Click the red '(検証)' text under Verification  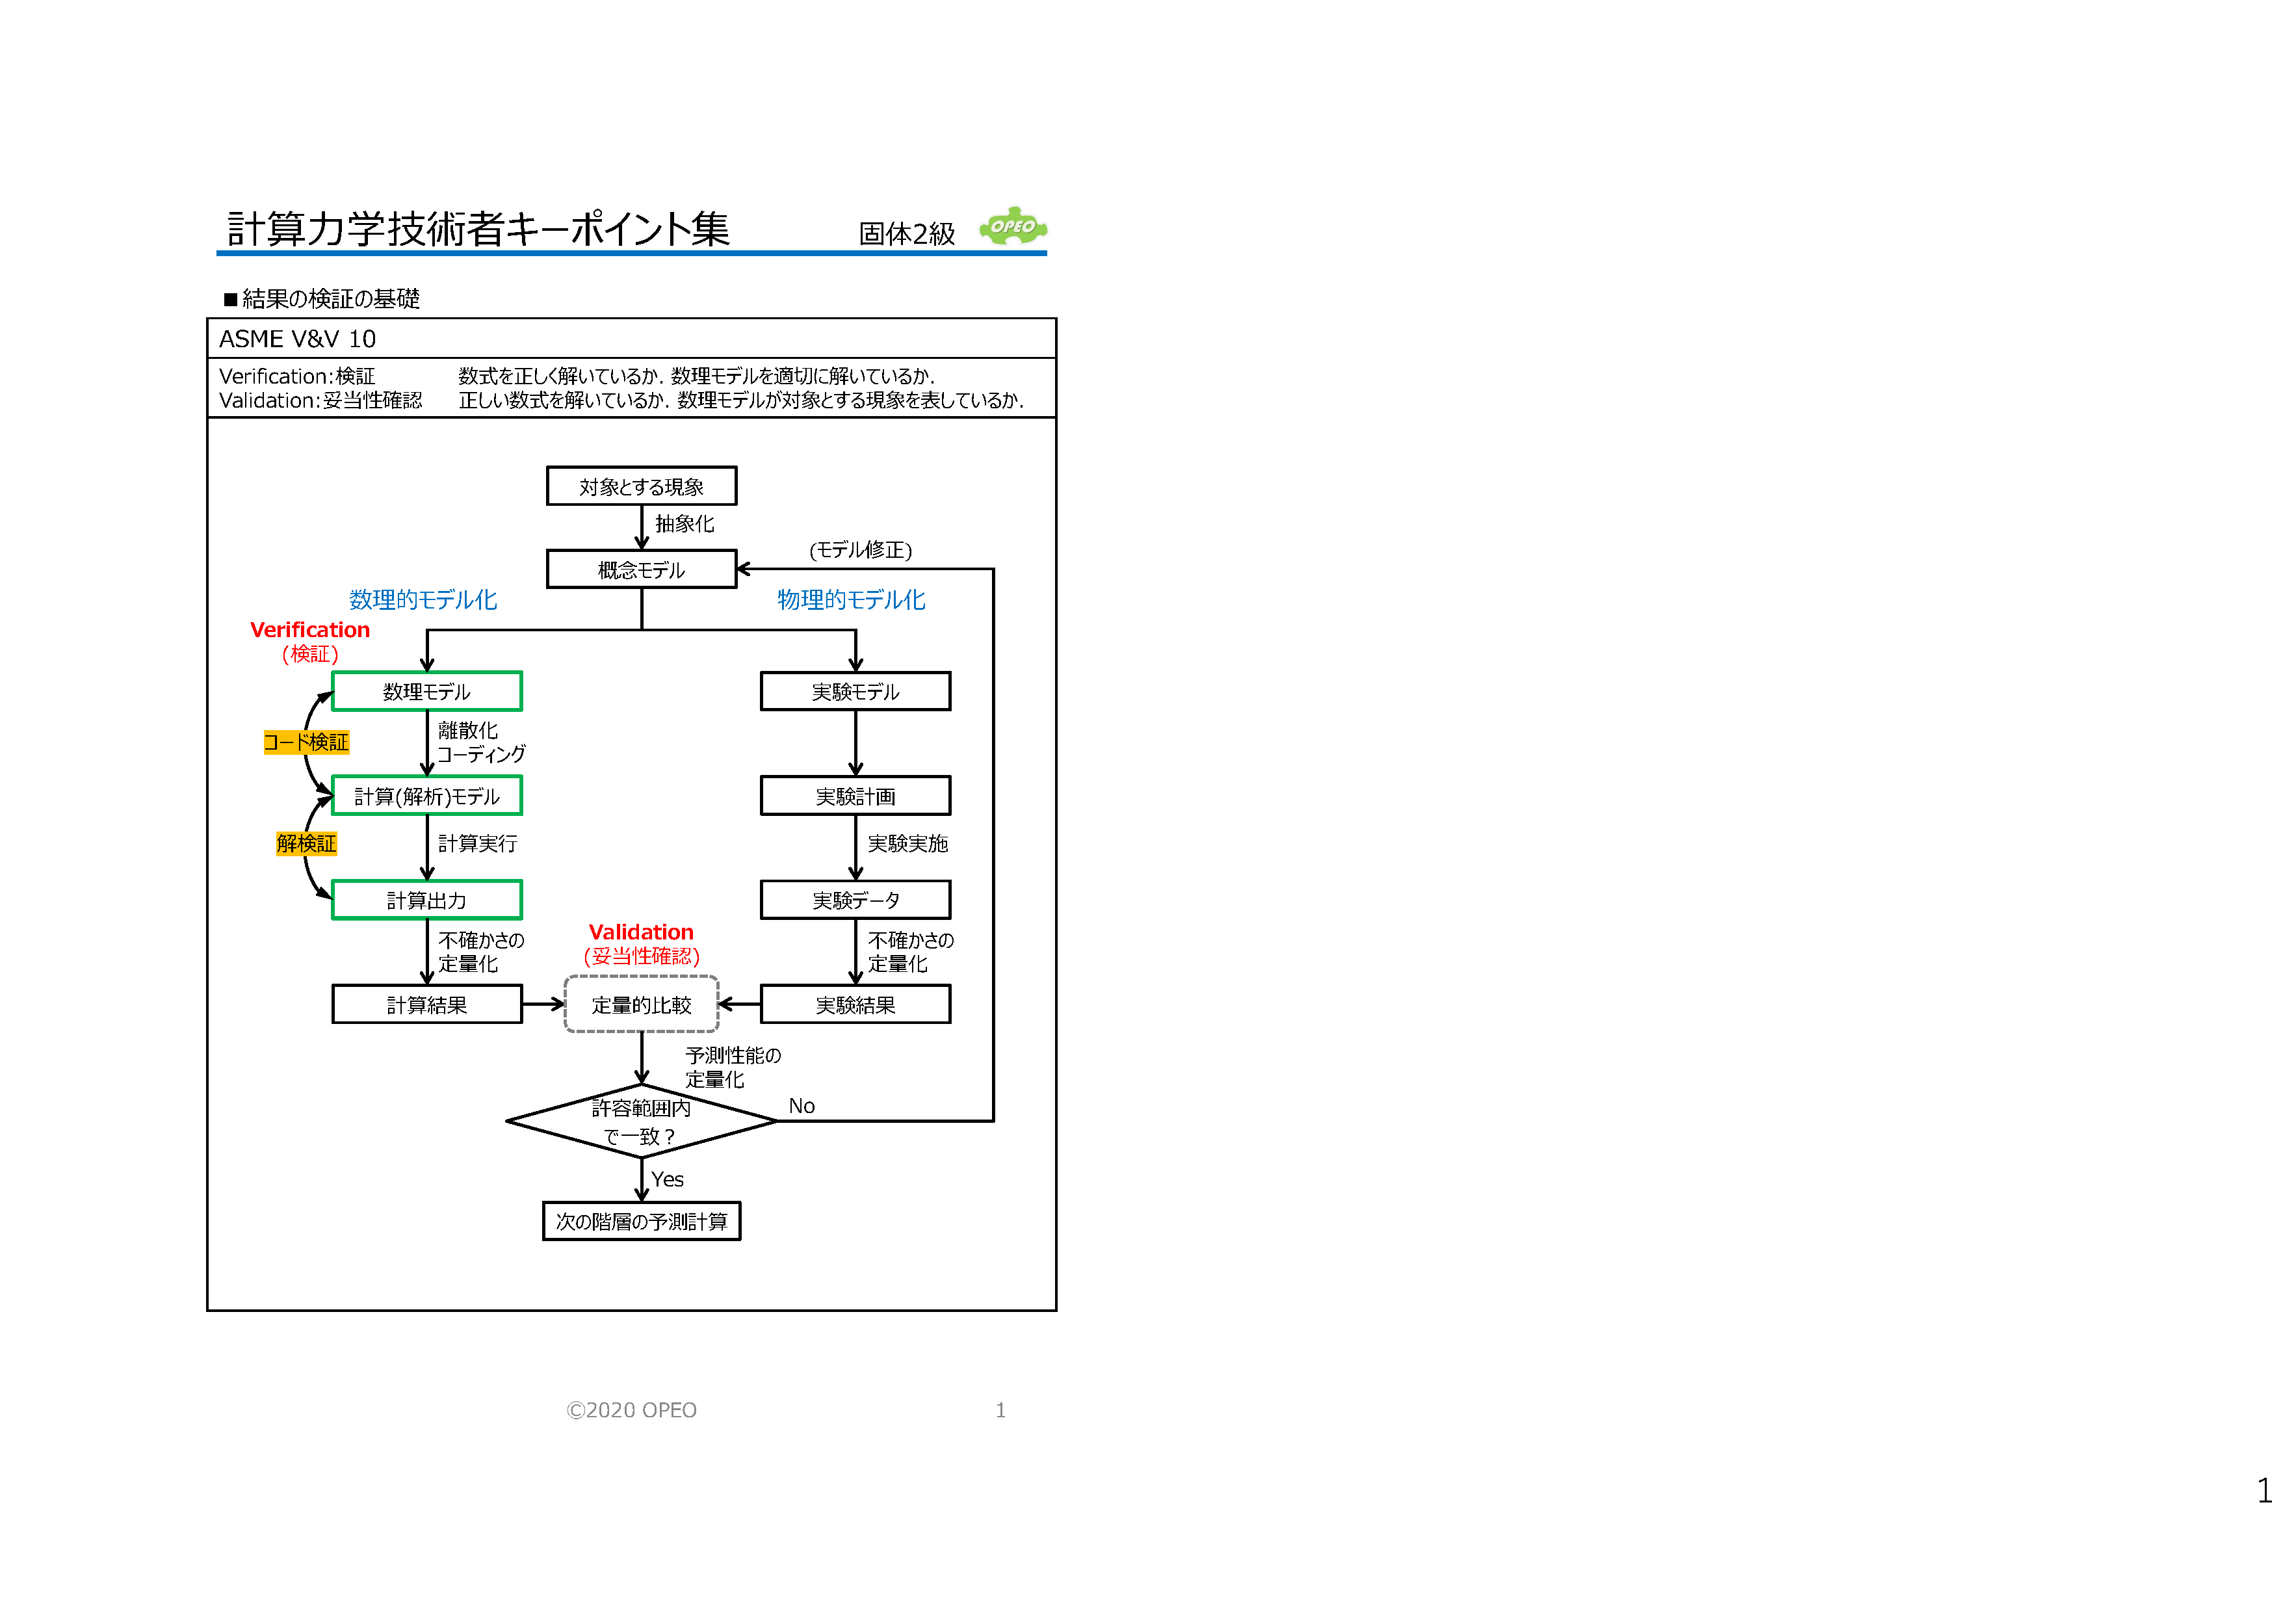tap(310, 654)
